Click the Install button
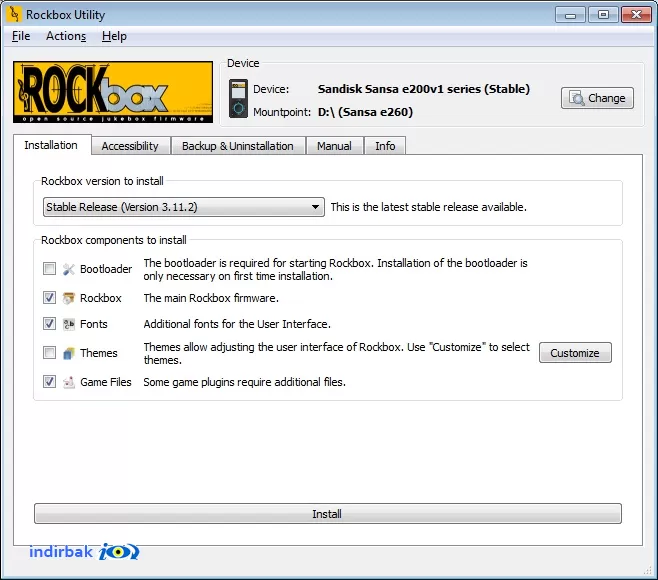 click(x=328, y=514)
